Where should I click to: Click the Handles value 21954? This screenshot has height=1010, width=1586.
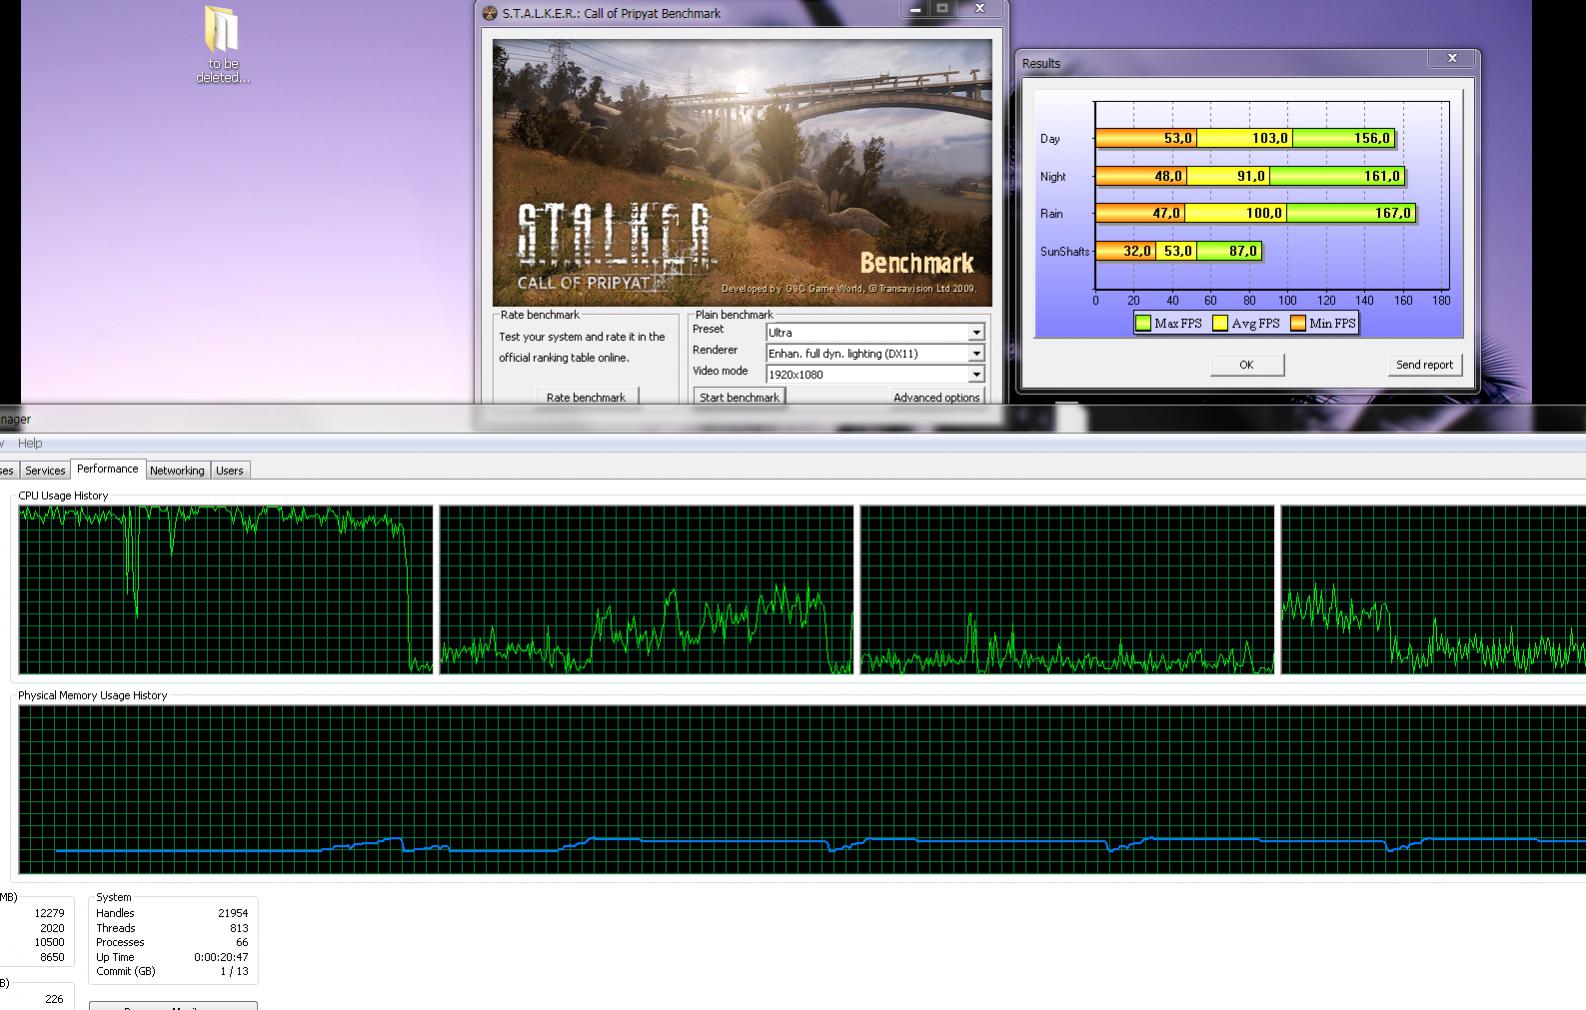[233, 913]
